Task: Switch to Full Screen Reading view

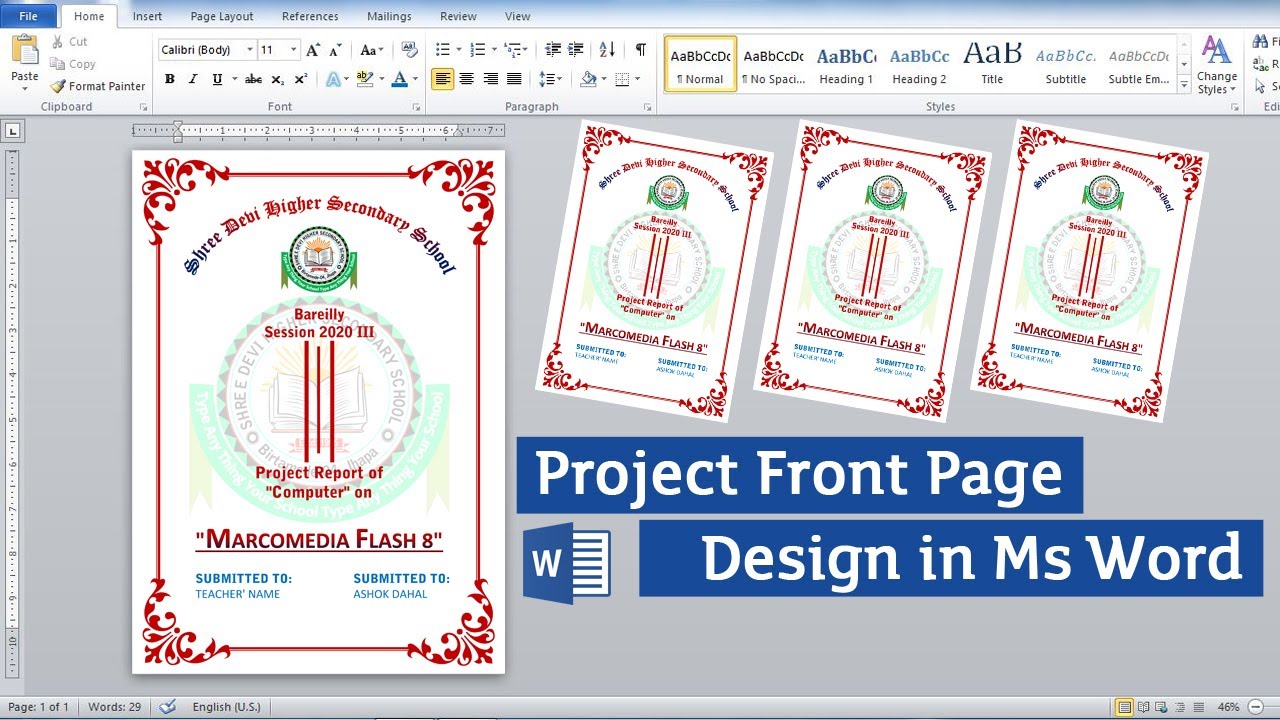Action: (1144, 707)
